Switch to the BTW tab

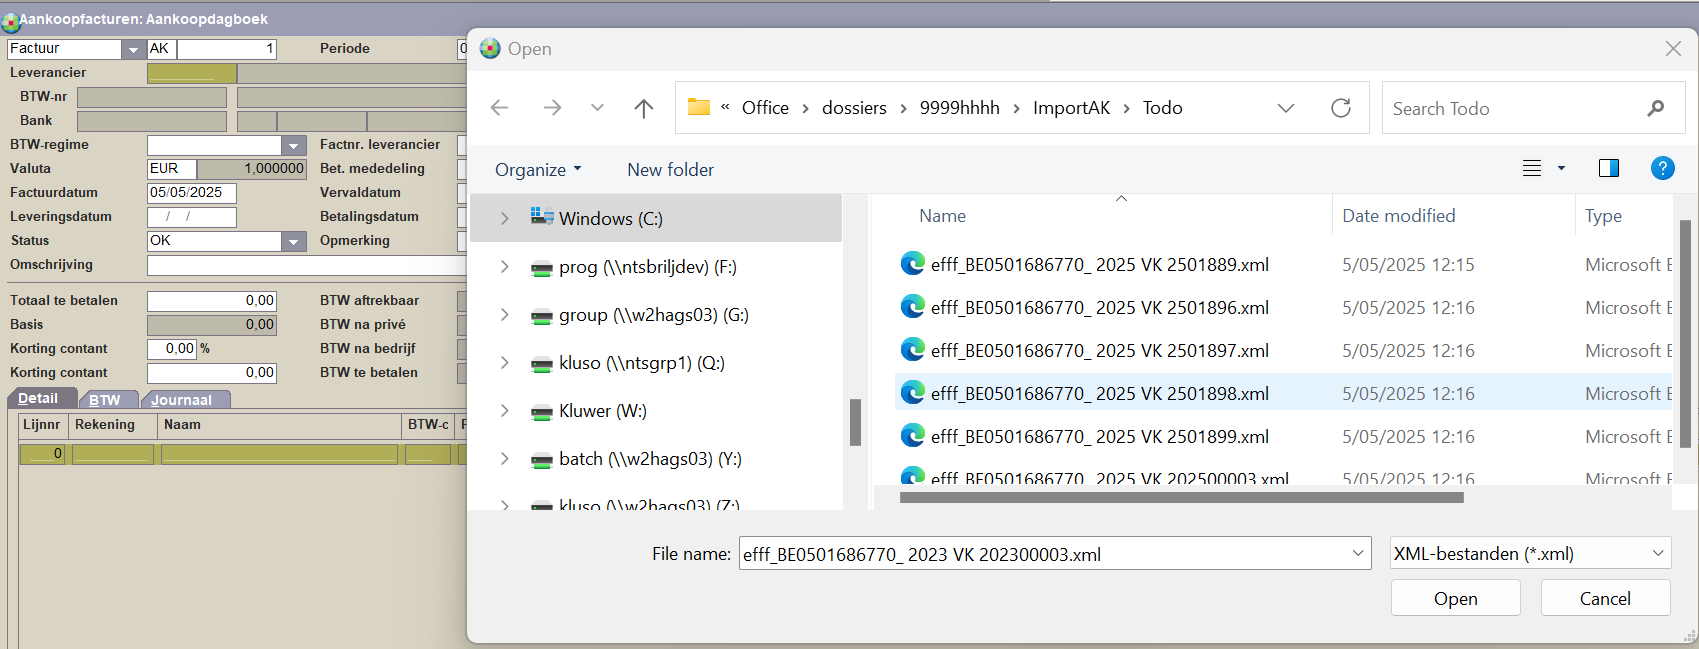[x=104, y=400]
